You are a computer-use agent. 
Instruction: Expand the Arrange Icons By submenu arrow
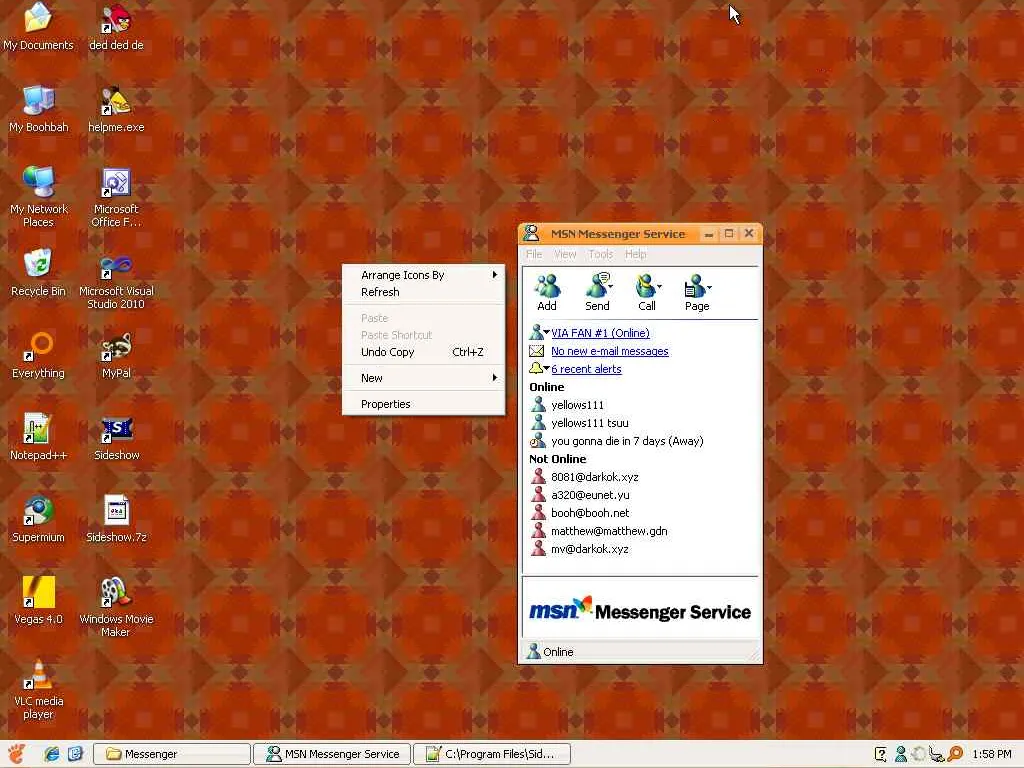tap(494, 275)
